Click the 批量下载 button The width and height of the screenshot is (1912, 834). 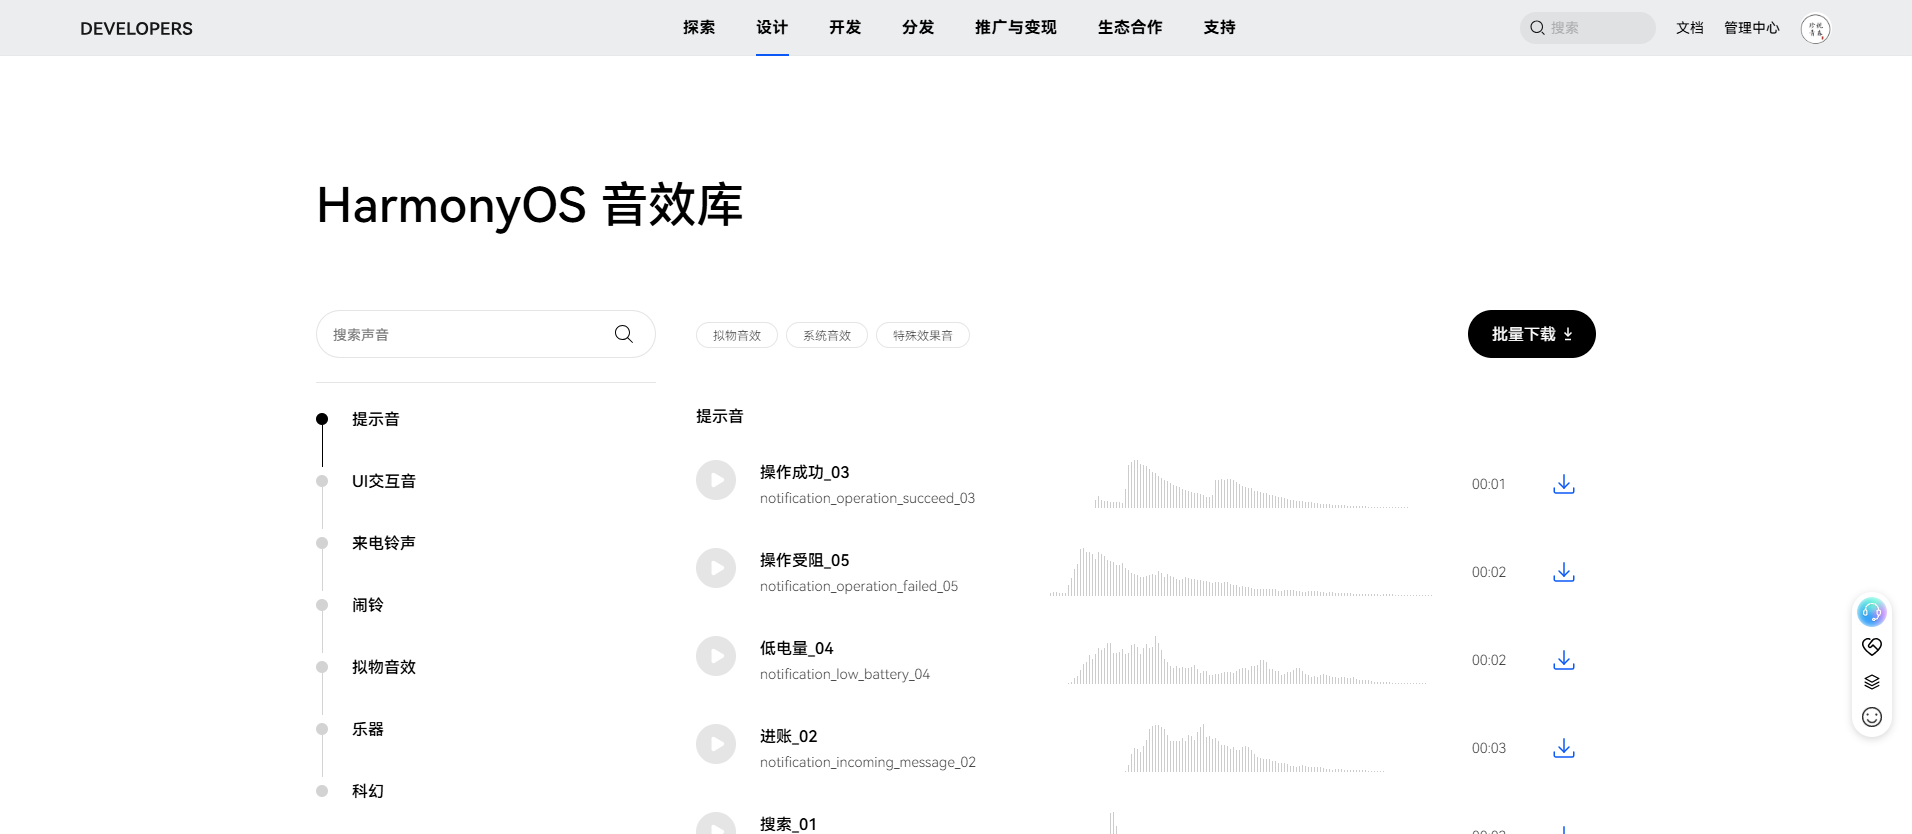(x=1531, y=334)
